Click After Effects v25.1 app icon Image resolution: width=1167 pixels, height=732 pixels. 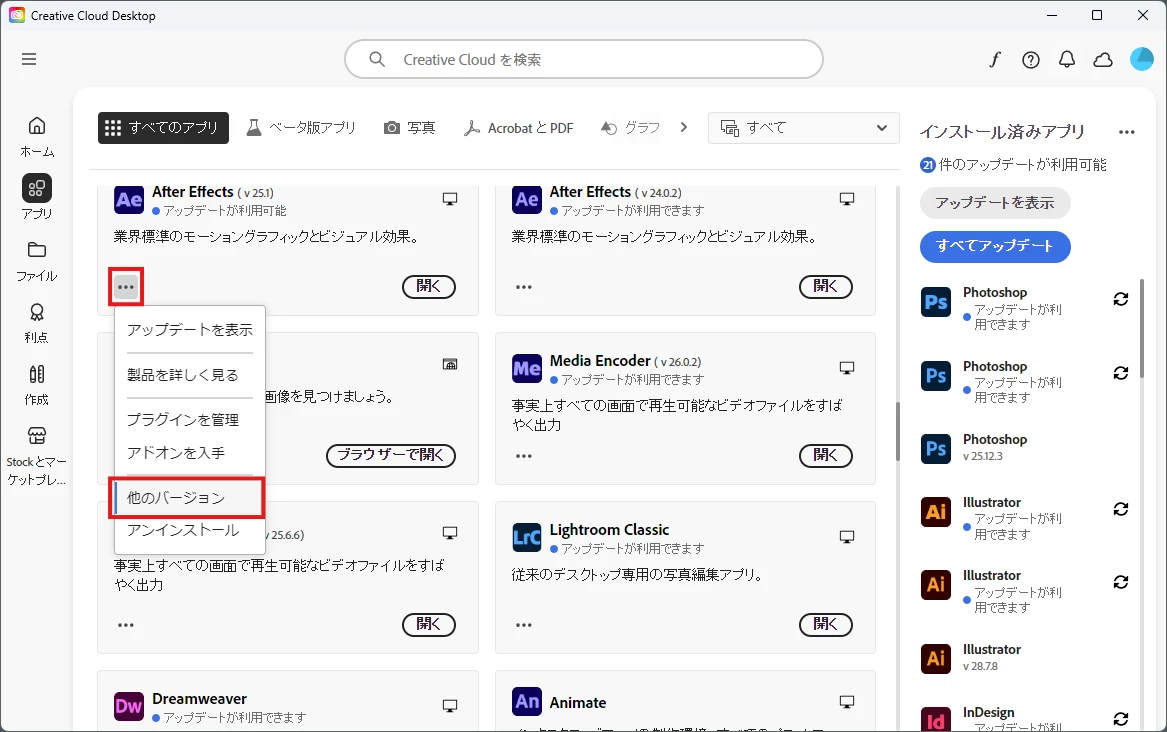coord(129,199)
